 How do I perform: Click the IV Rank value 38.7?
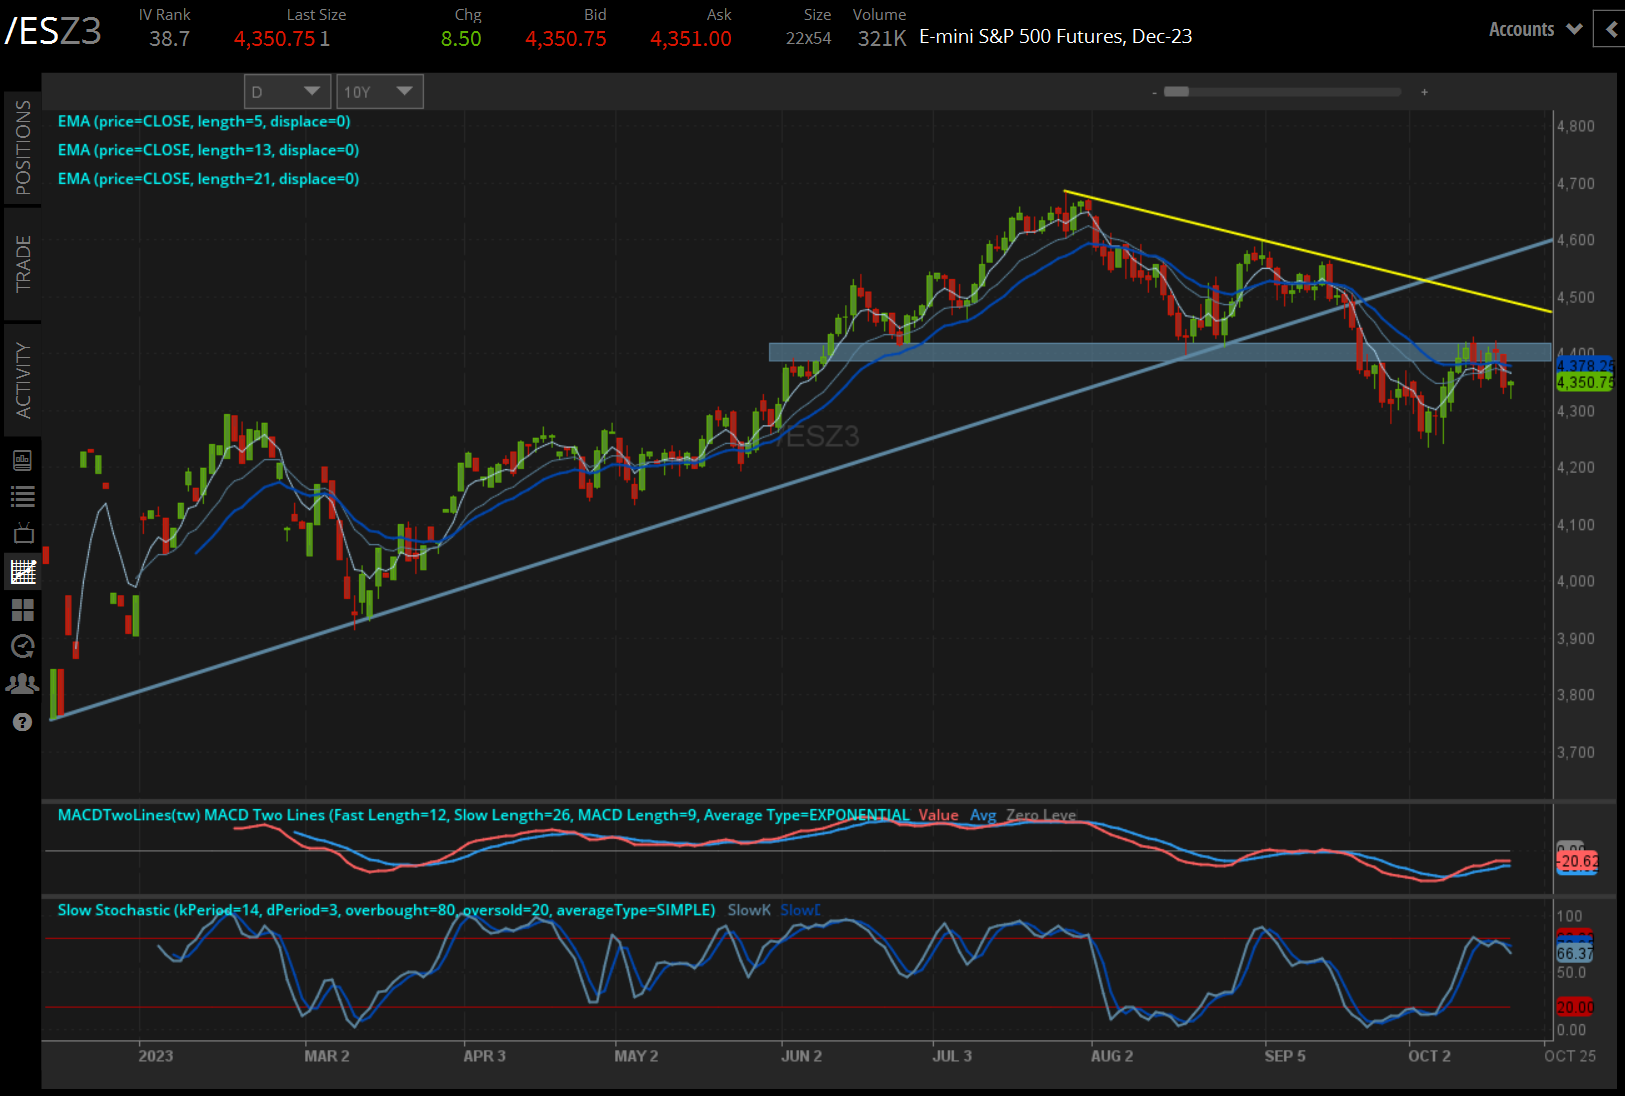[170, 39]
